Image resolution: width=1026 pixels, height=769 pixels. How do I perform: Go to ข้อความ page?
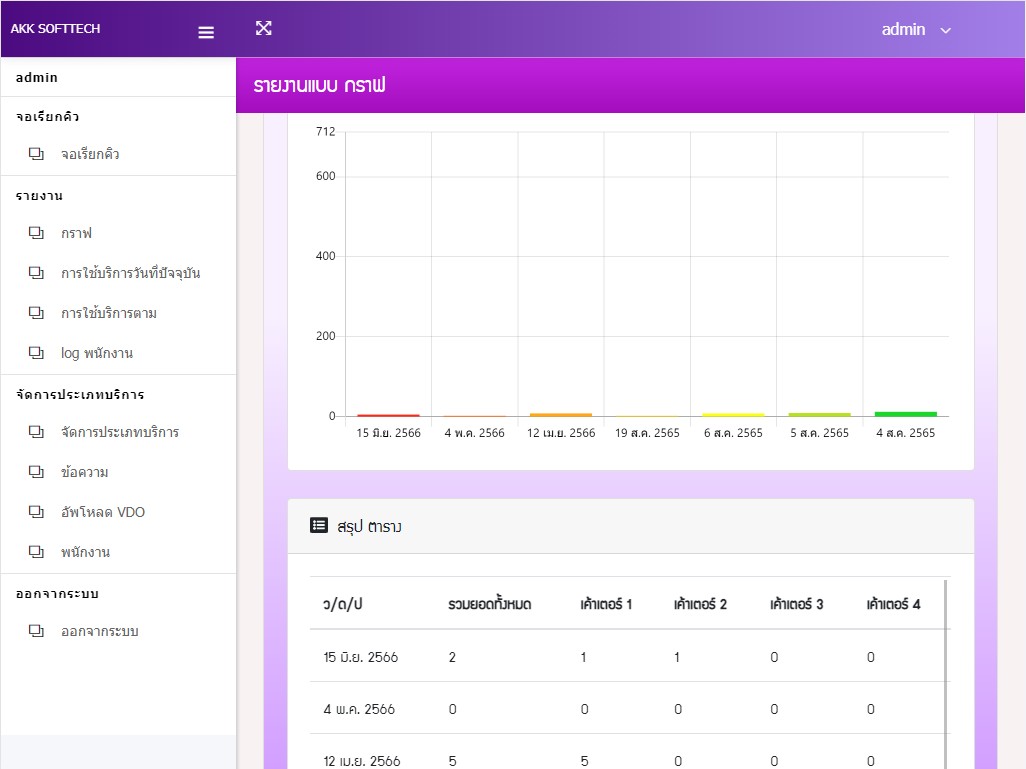(85, 472)
